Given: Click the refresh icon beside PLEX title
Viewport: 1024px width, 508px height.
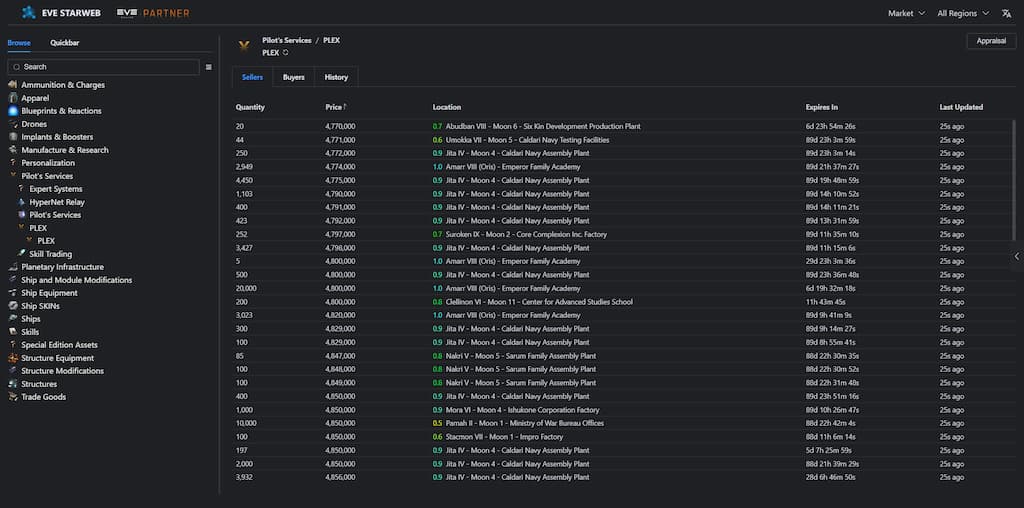Looking at the screenshot, I should [x=285, y=53].
